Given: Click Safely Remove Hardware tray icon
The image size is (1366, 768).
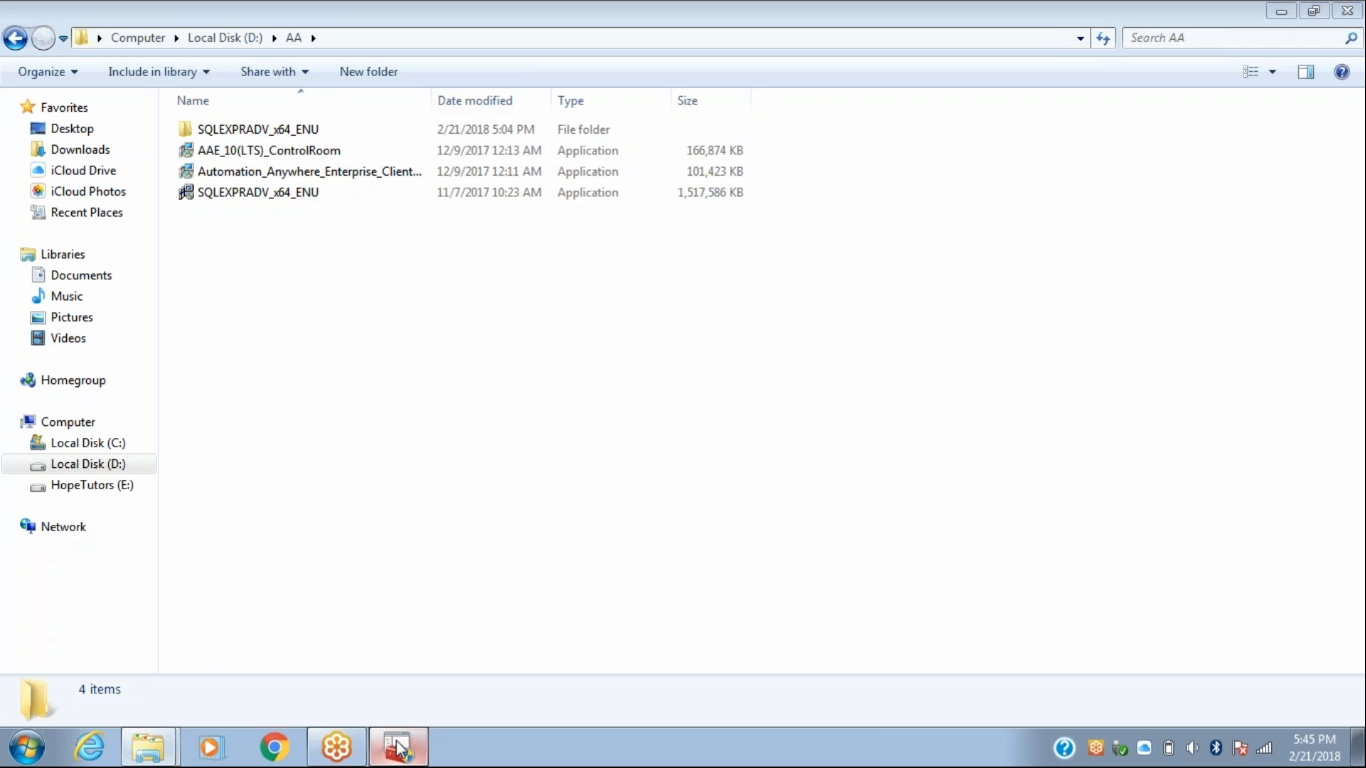Looking at the screenshot, I should point(1120,748).
